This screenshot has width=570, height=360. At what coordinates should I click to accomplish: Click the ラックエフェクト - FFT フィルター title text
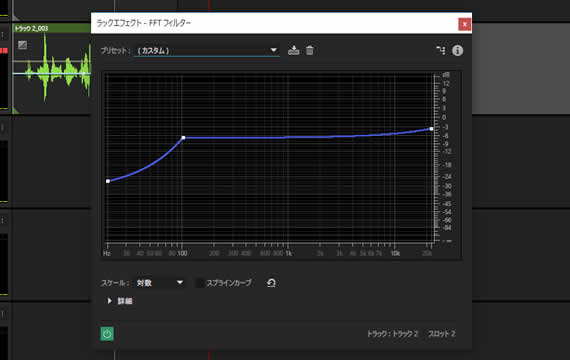click(144, 23)
